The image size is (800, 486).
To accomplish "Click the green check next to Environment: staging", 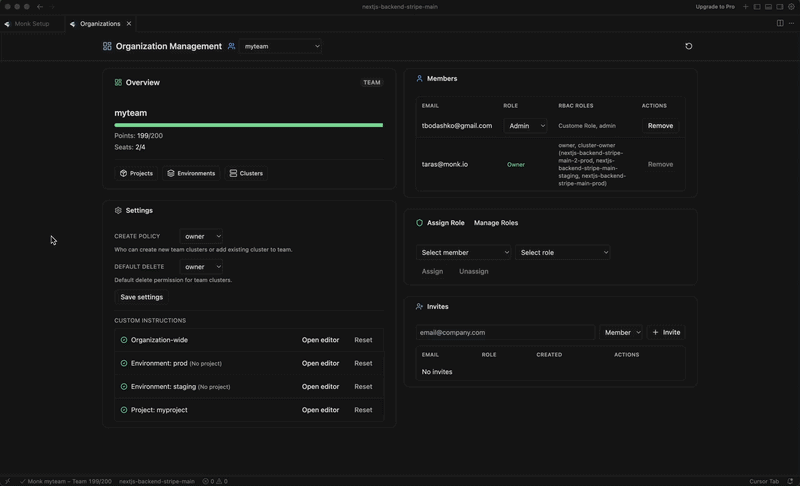I will tap(124, 387).
